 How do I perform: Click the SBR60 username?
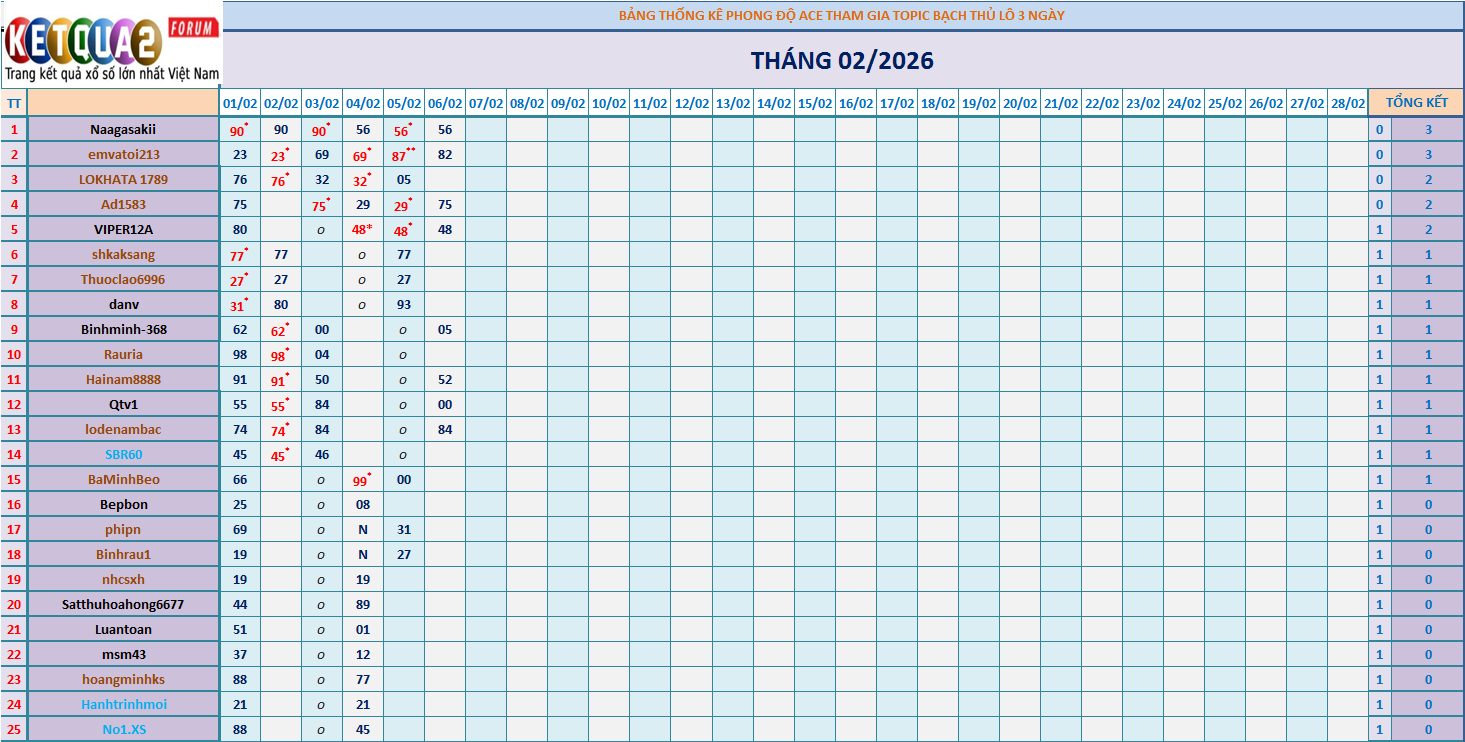(123, 454)
